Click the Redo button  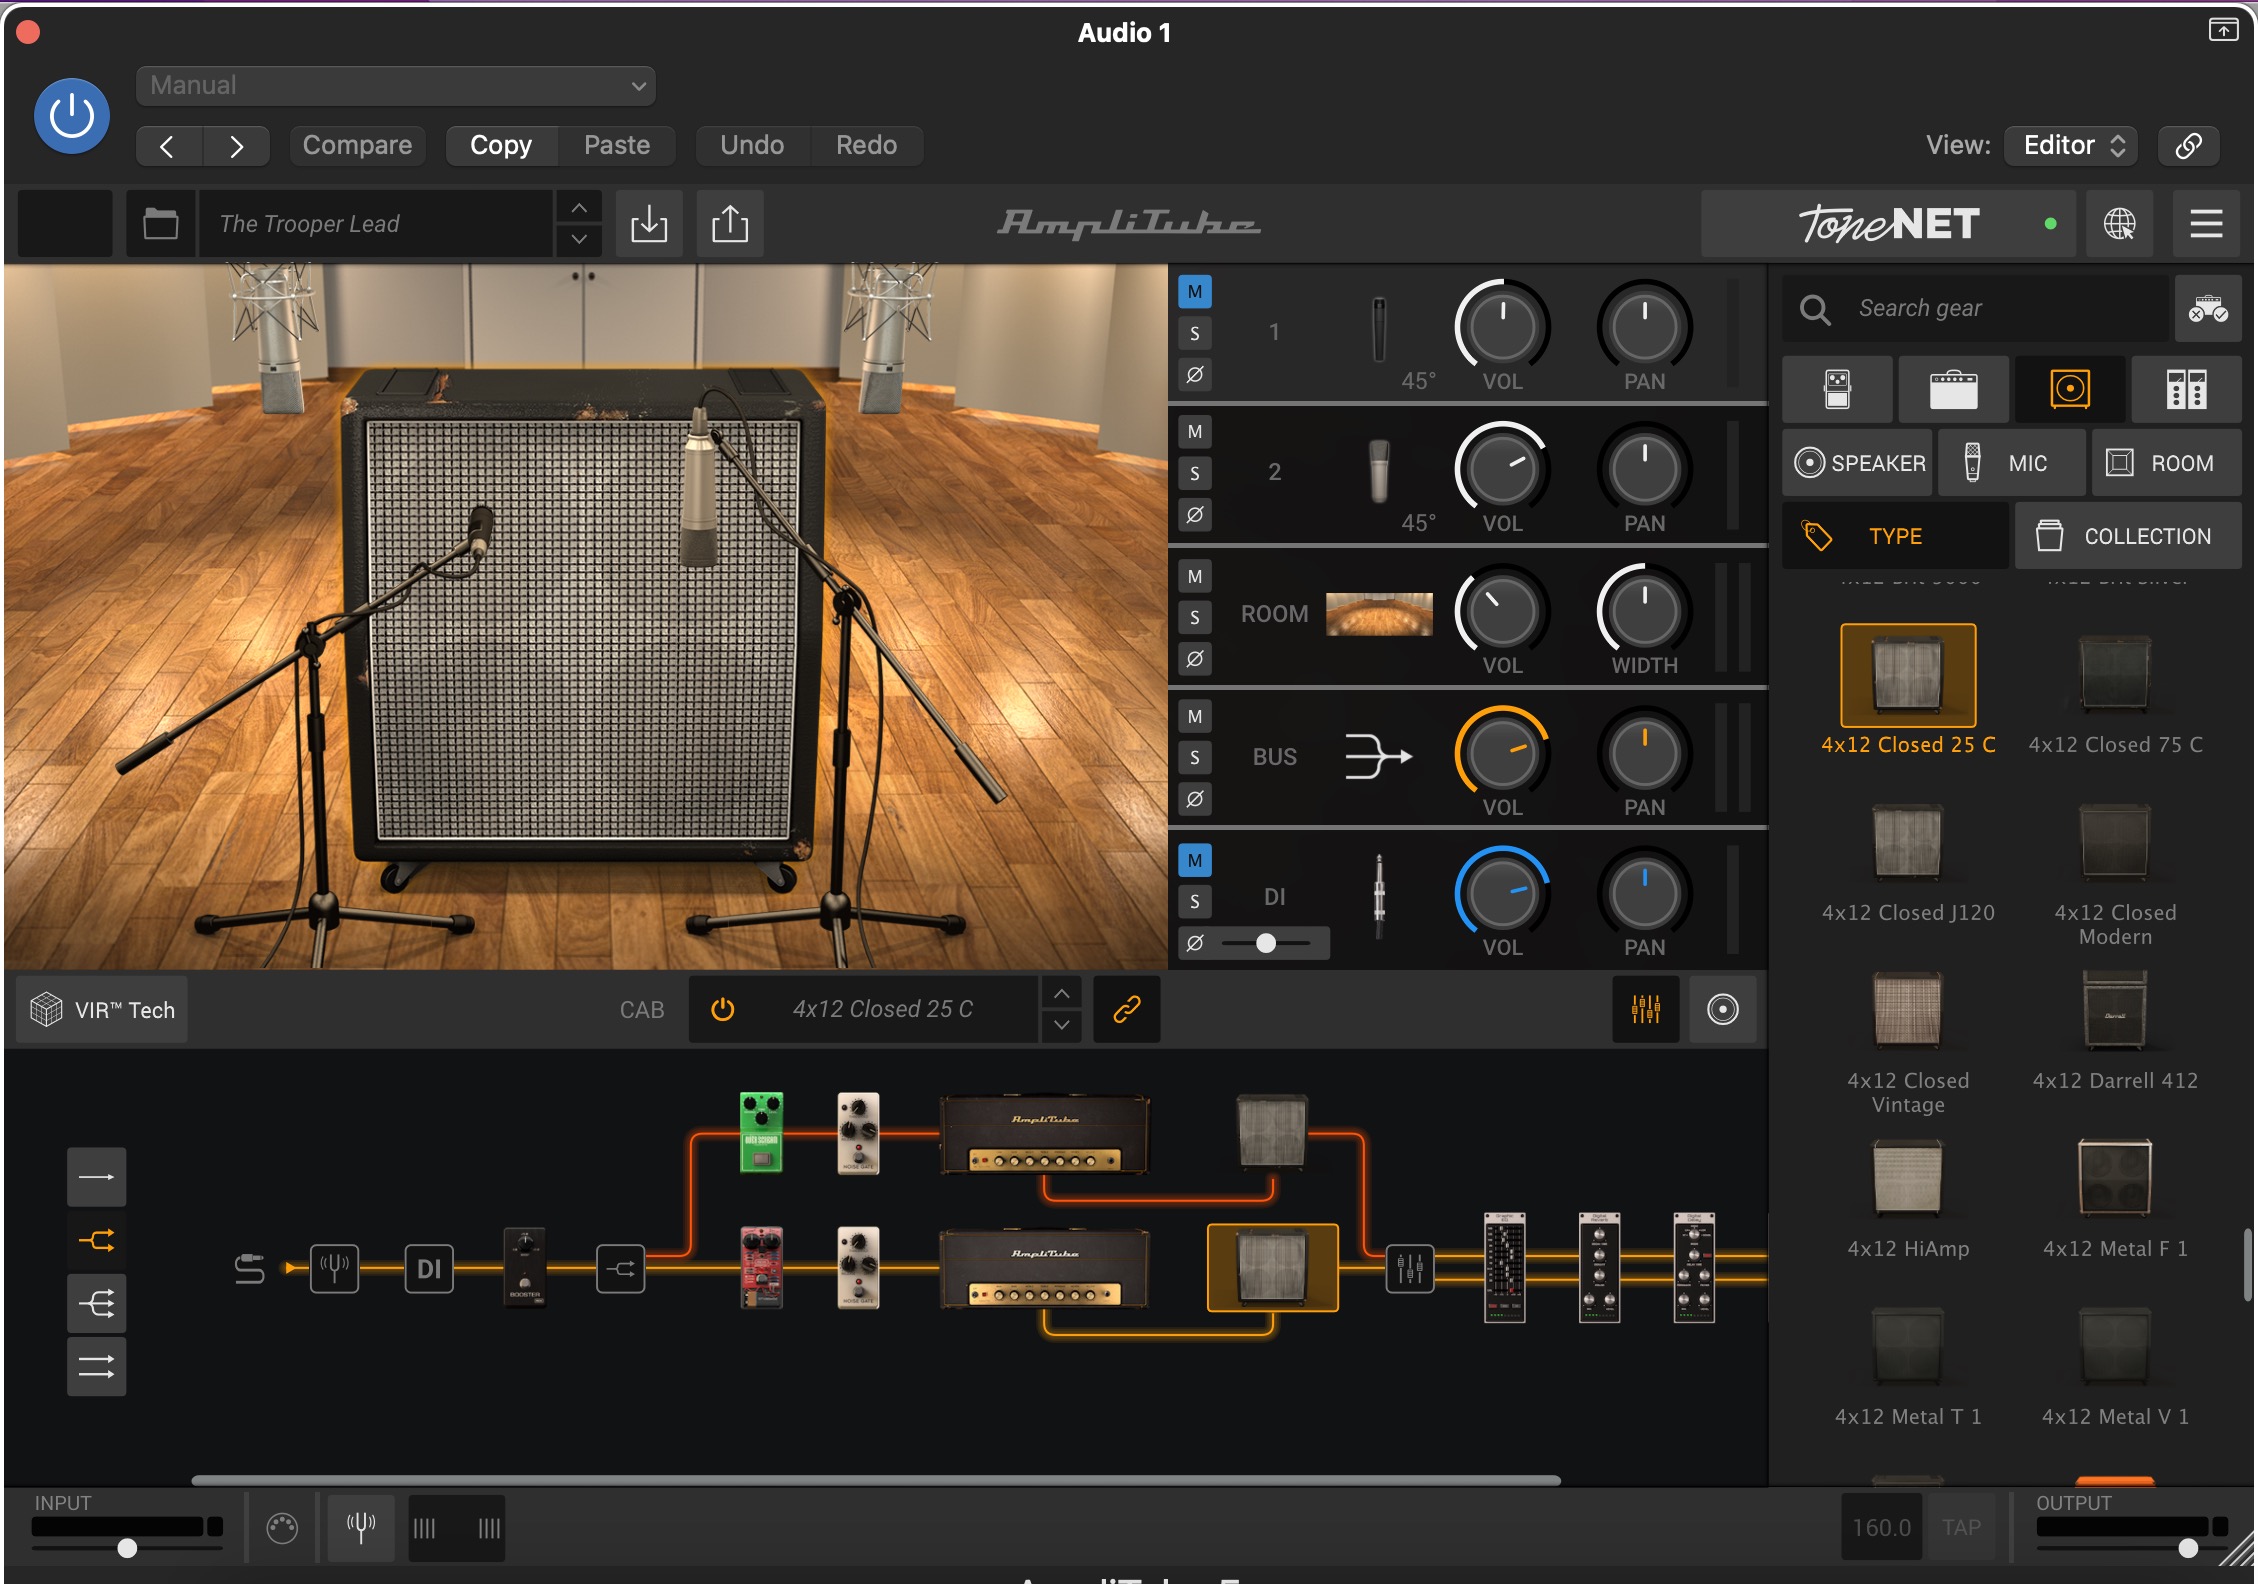[x=866, y=146]
